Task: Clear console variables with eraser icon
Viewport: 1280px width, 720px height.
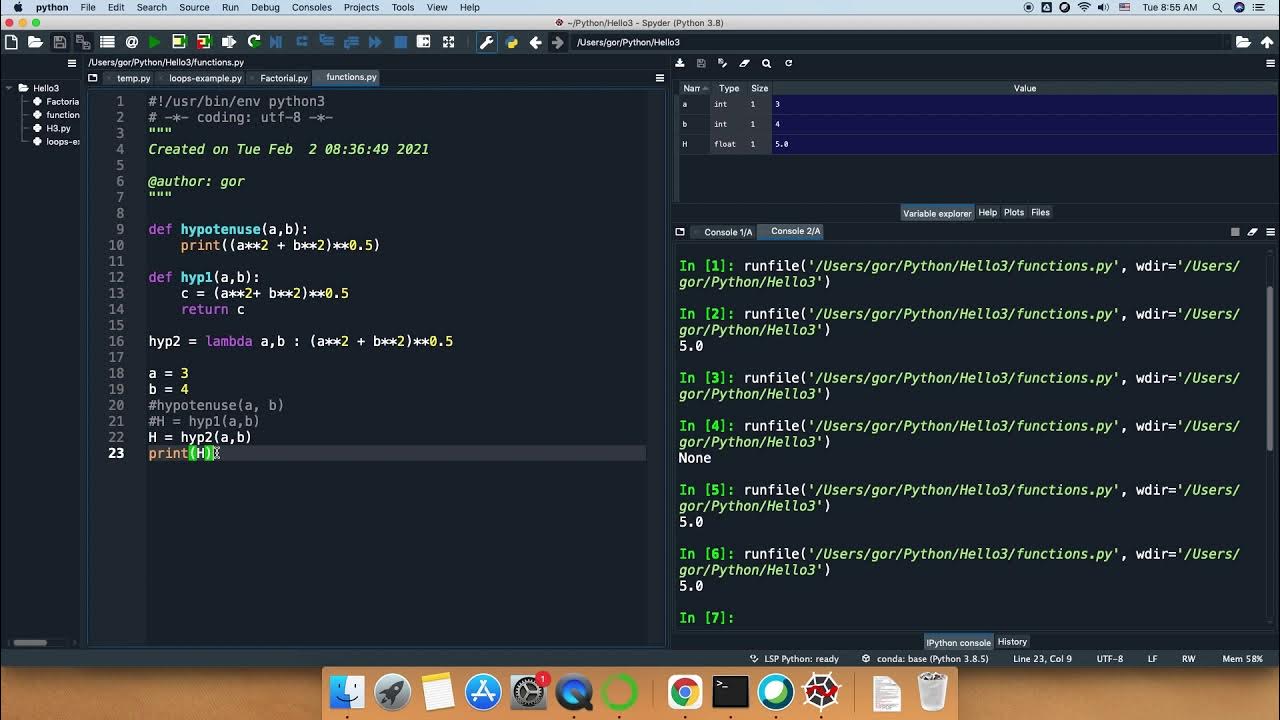Action: pyautogui.click(x=1253, y=232)
